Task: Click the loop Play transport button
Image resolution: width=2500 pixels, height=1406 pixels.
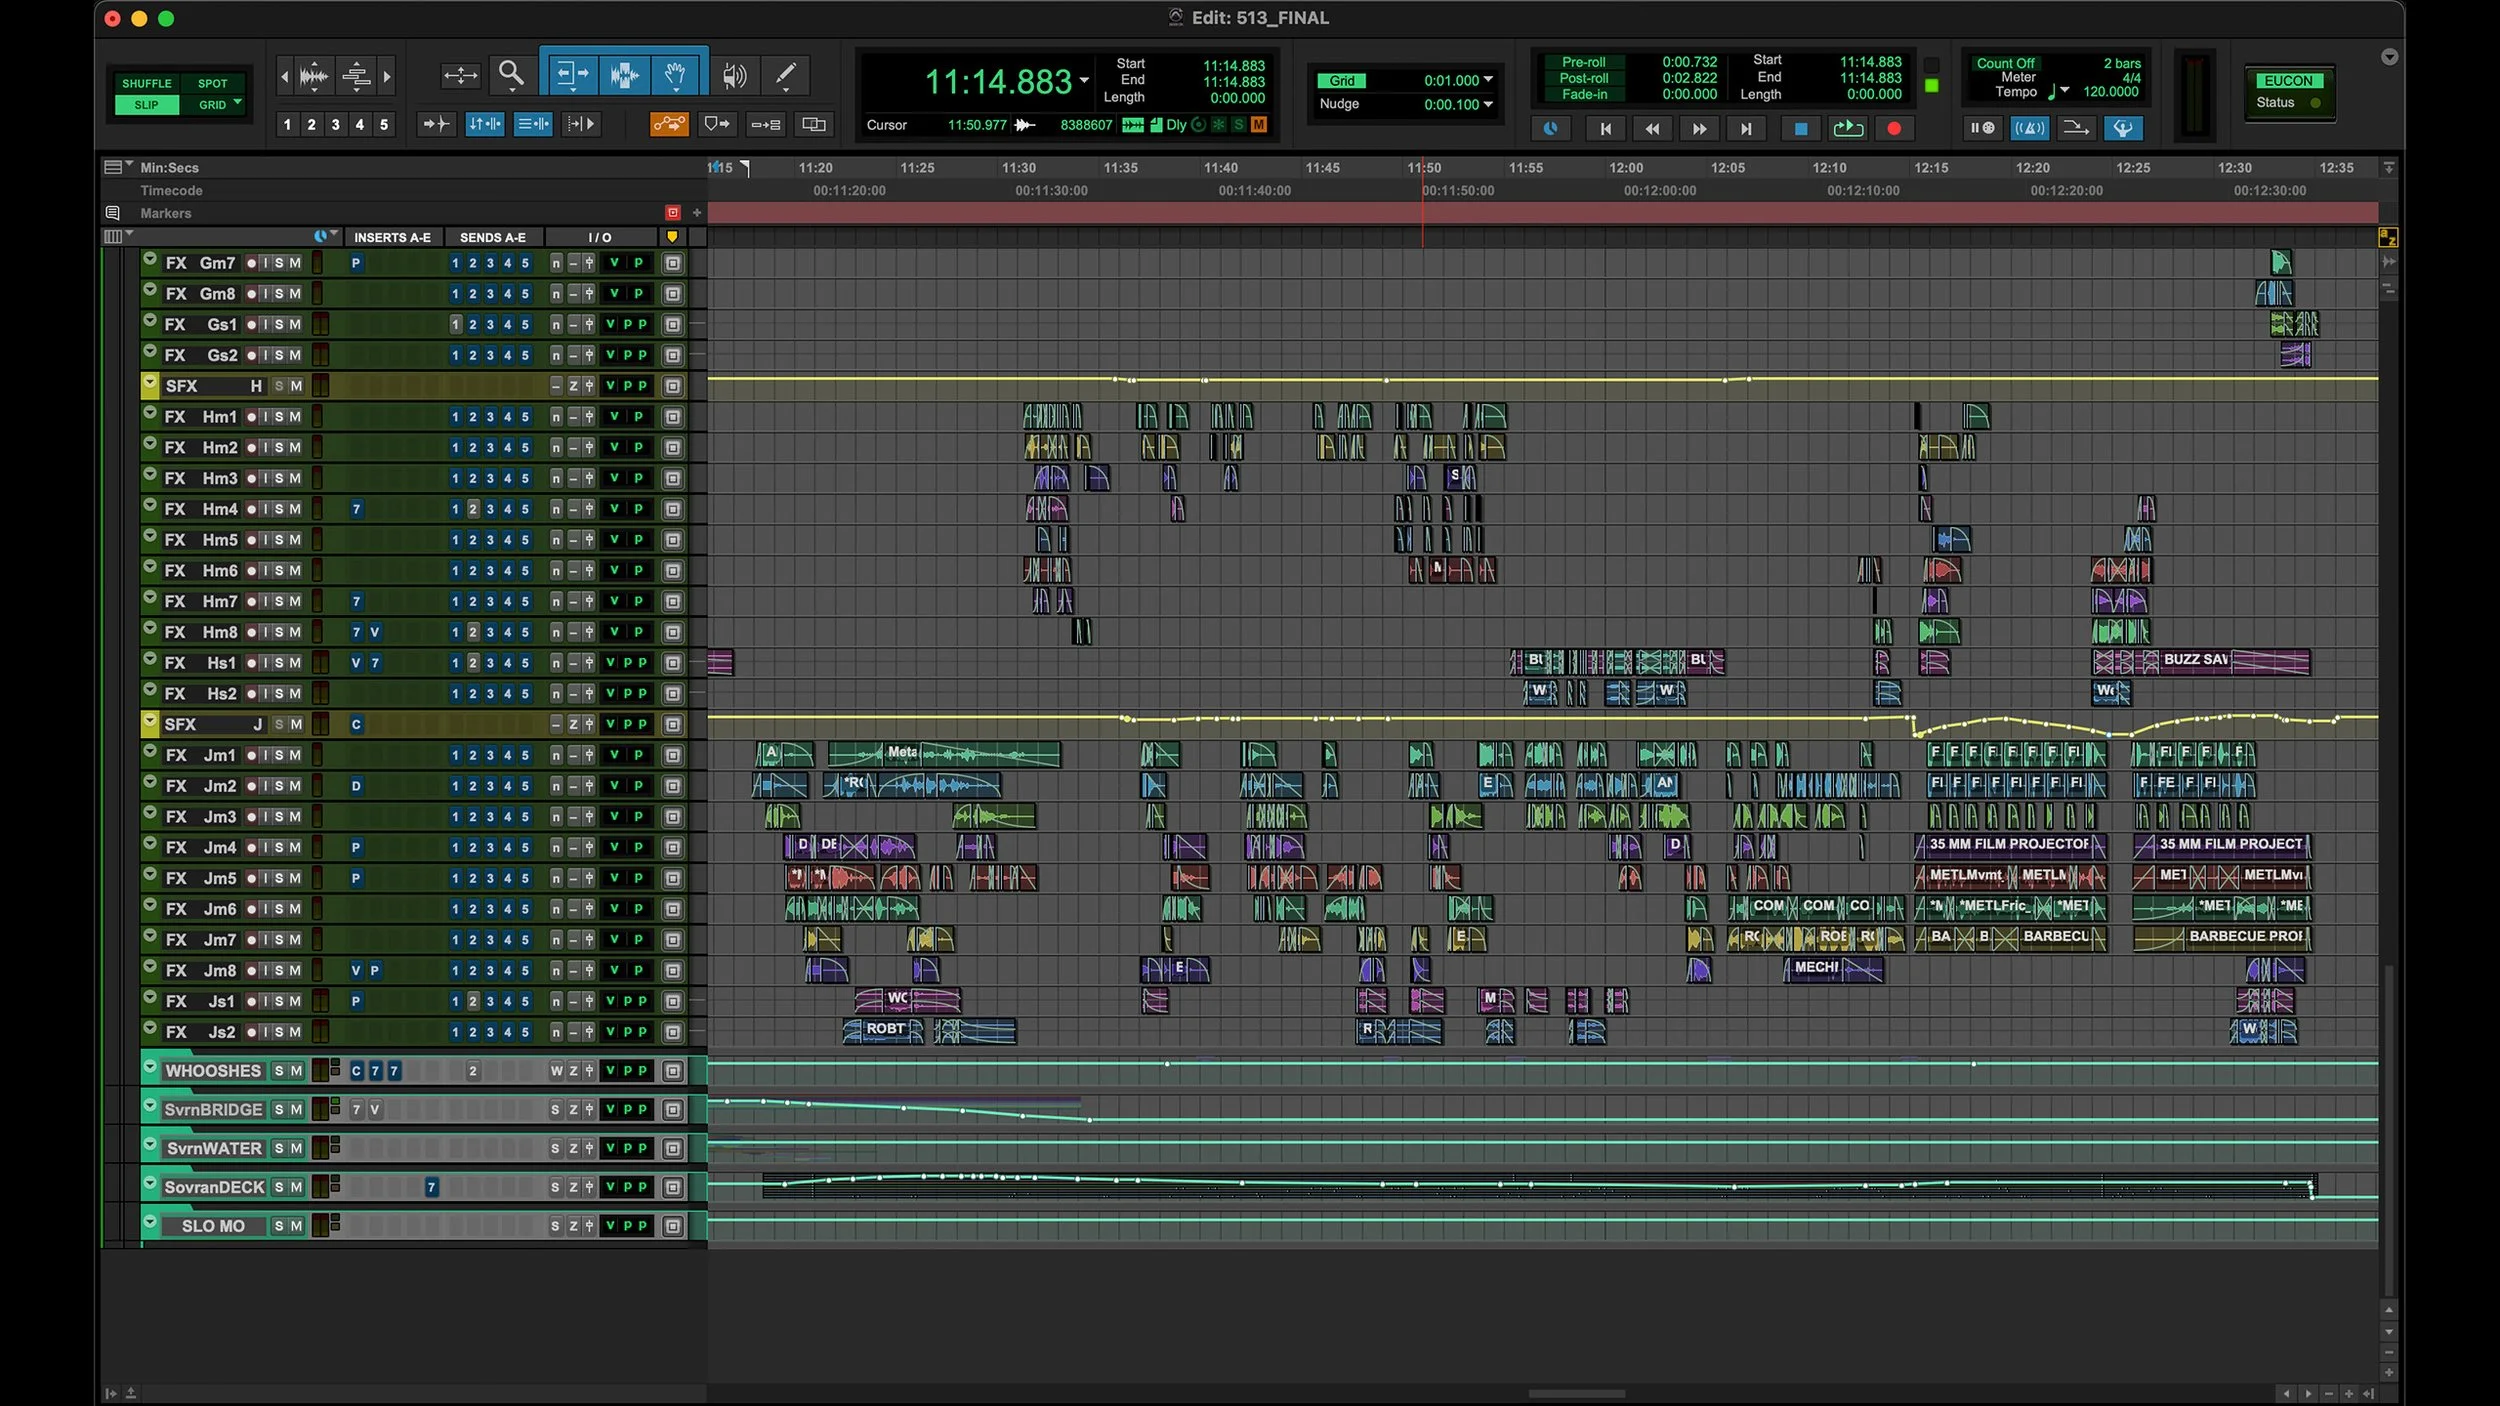Action: [1847, 128]
